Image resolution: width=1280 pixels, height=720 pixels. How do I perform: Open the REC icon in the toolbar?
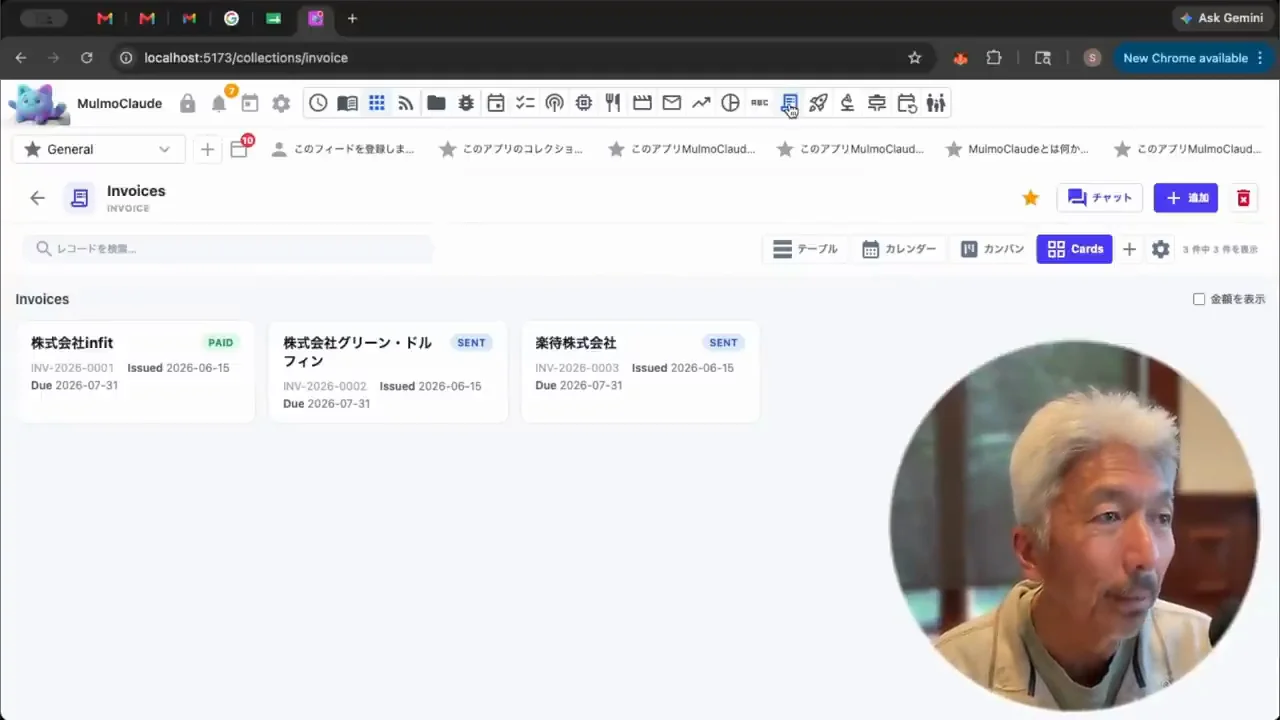760,102
